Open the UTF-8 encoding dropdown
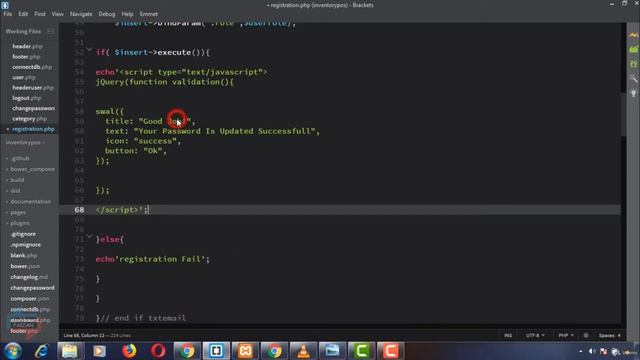 (535, 336)
